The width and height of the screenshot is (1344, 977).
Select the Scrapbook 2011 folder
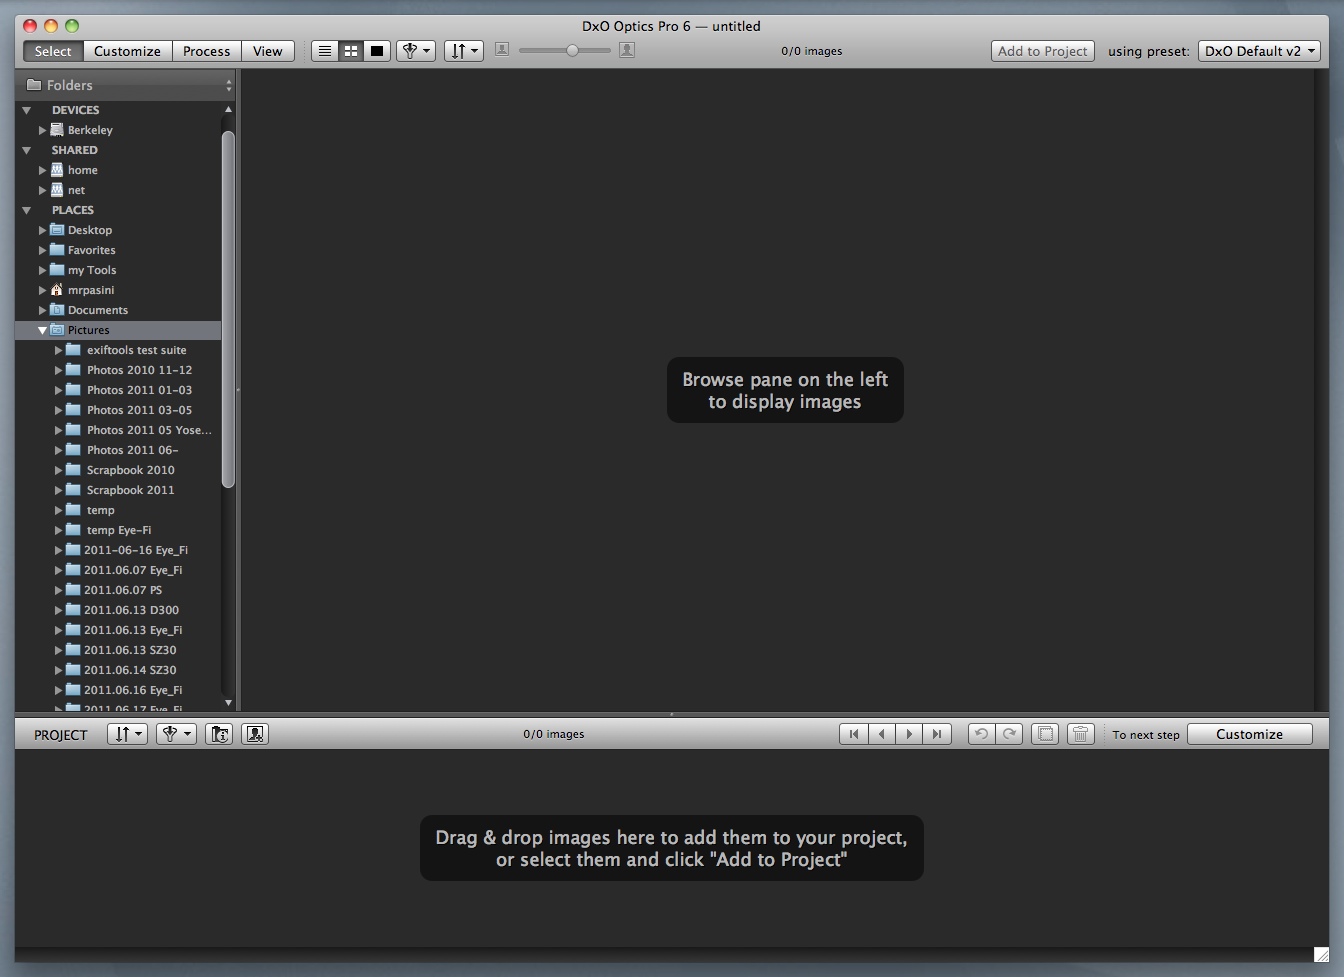(130, 490)
